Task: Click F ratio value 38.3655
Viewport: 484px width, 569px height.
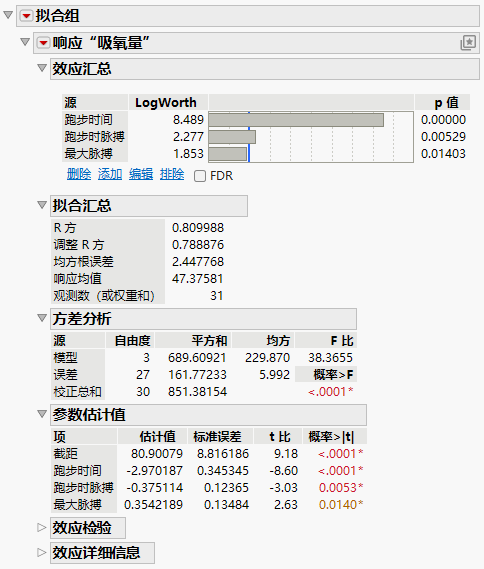Action: (331, 358)
